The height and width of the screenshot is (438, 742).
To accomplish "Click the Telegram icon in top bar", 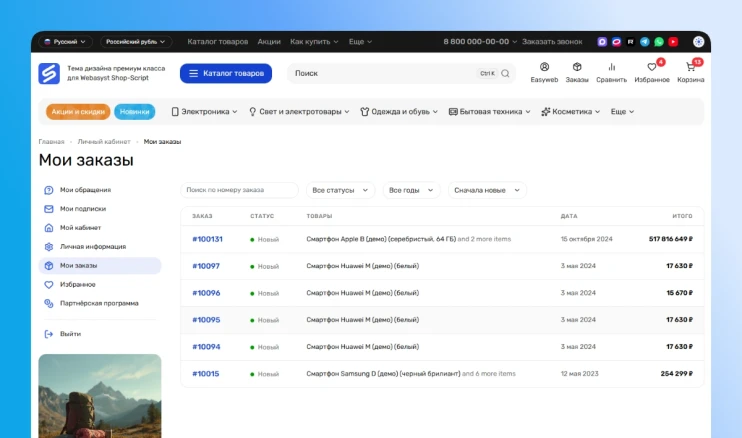I will pos(645,42).
